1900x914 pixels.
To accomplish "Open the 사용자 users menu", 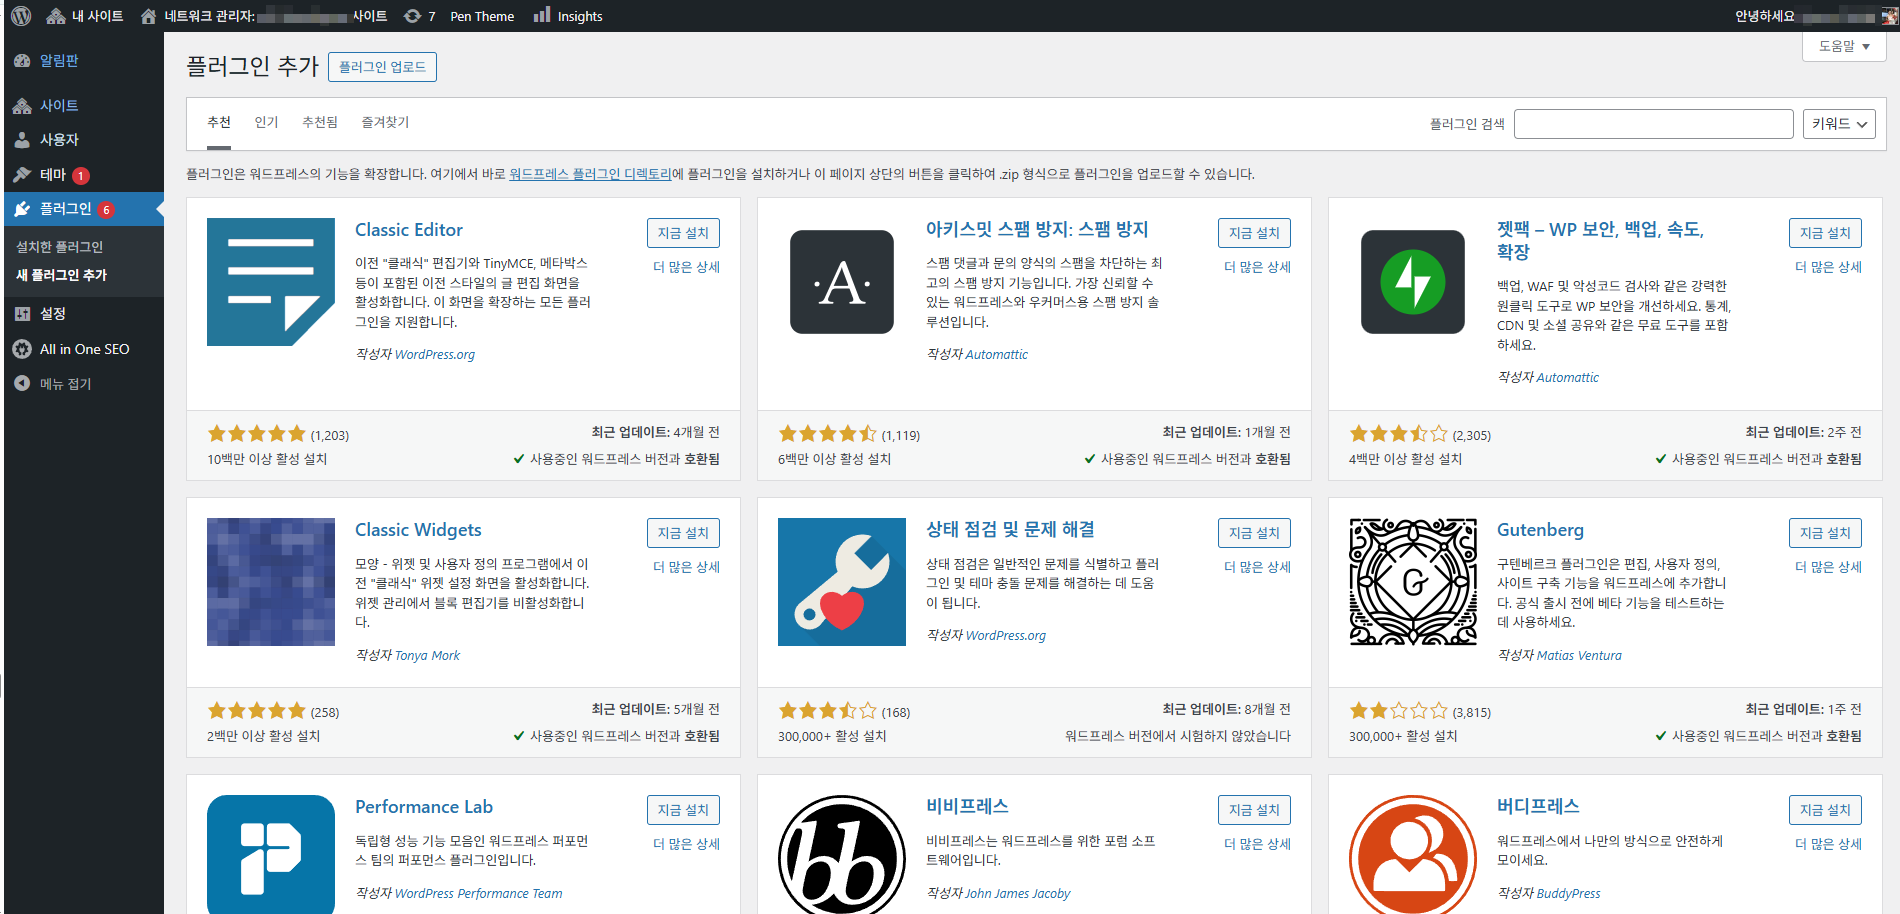I will tap(84, 140).
